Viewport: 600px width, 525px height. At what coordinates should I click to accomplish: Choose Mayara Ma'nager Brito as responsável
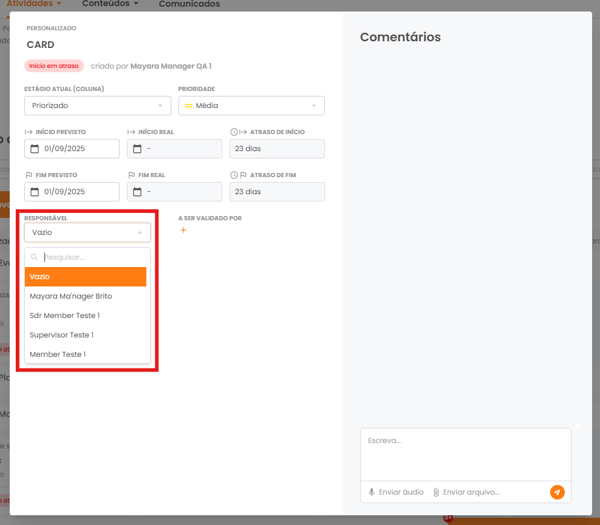tap(71, 296)
